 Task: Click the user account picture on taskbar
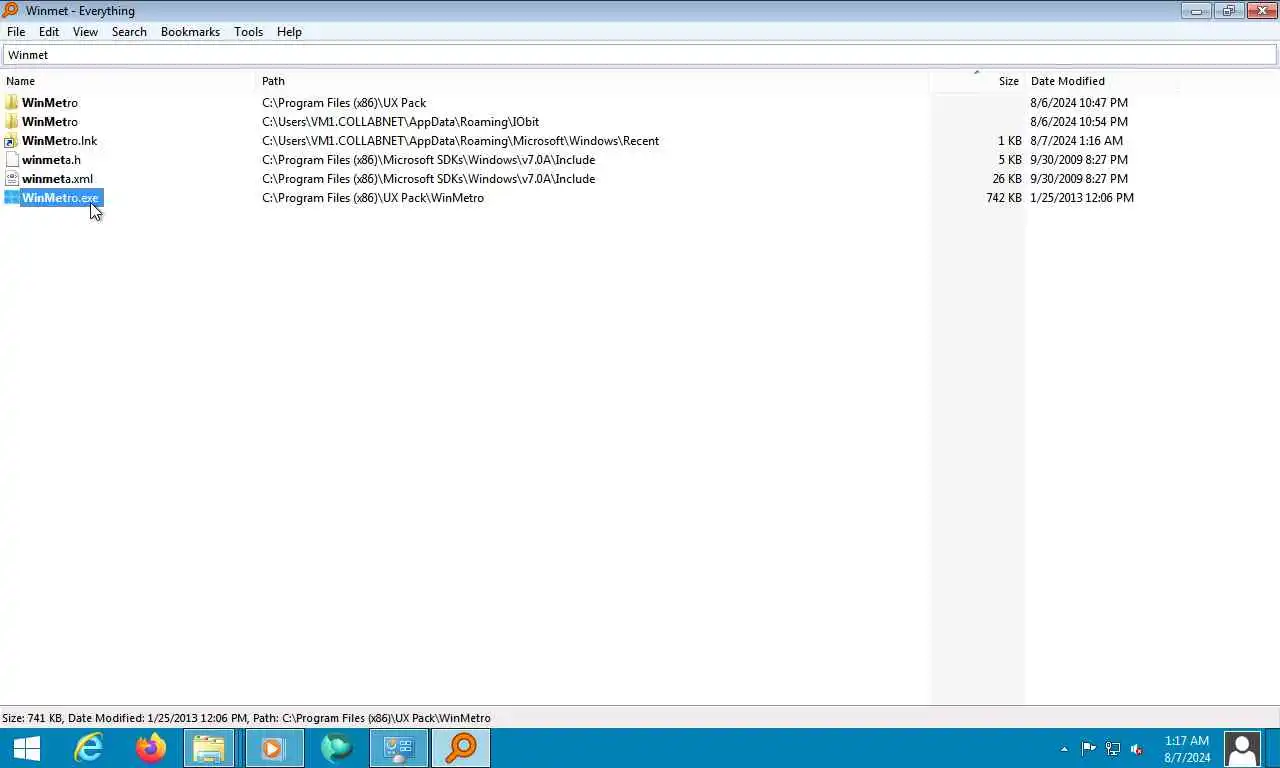tap(1242, 749)
